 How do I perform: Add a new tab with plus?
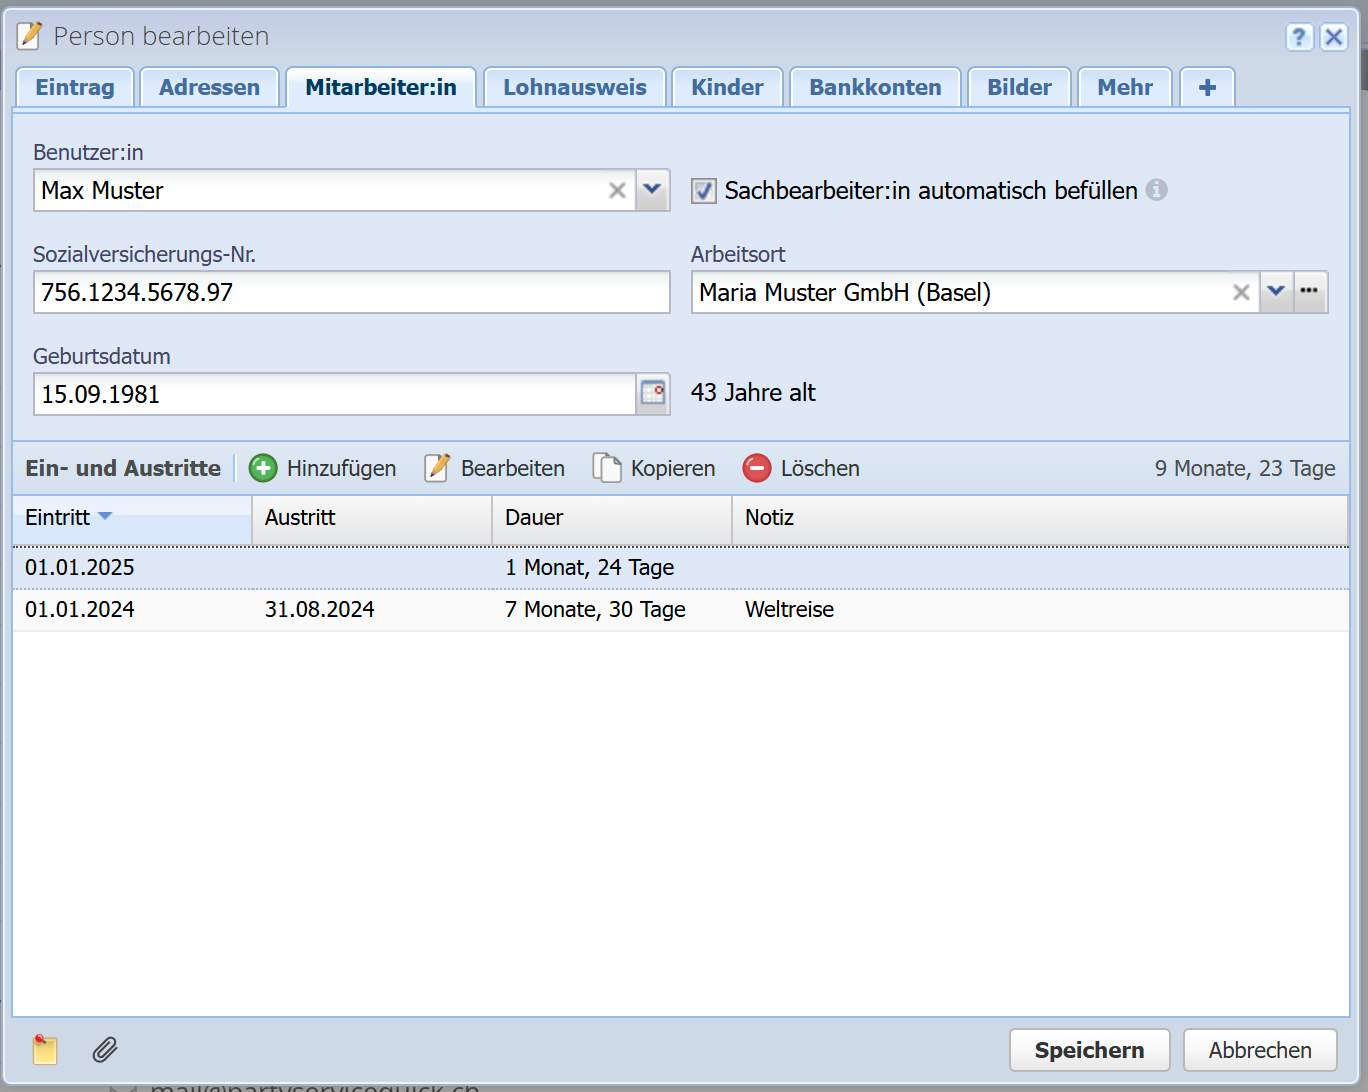pyautogui.click(x=1207, y=88)
